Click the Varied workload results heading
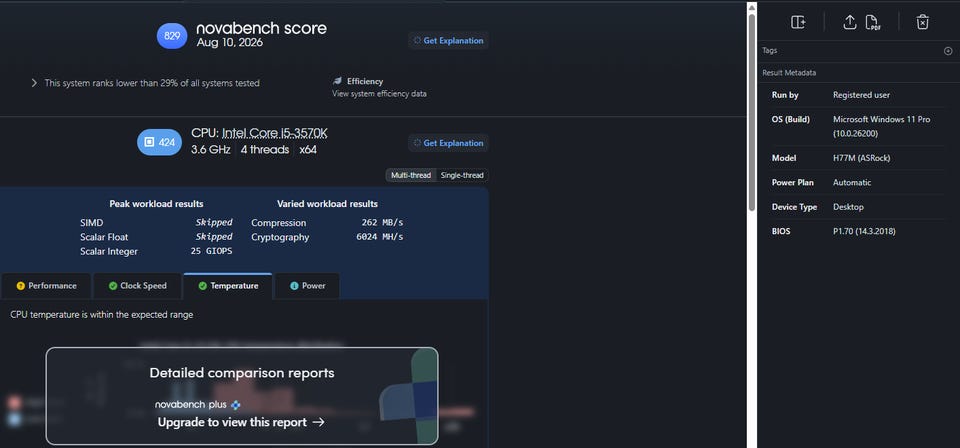This screenshot has height=448, width=960. [327, 204]
